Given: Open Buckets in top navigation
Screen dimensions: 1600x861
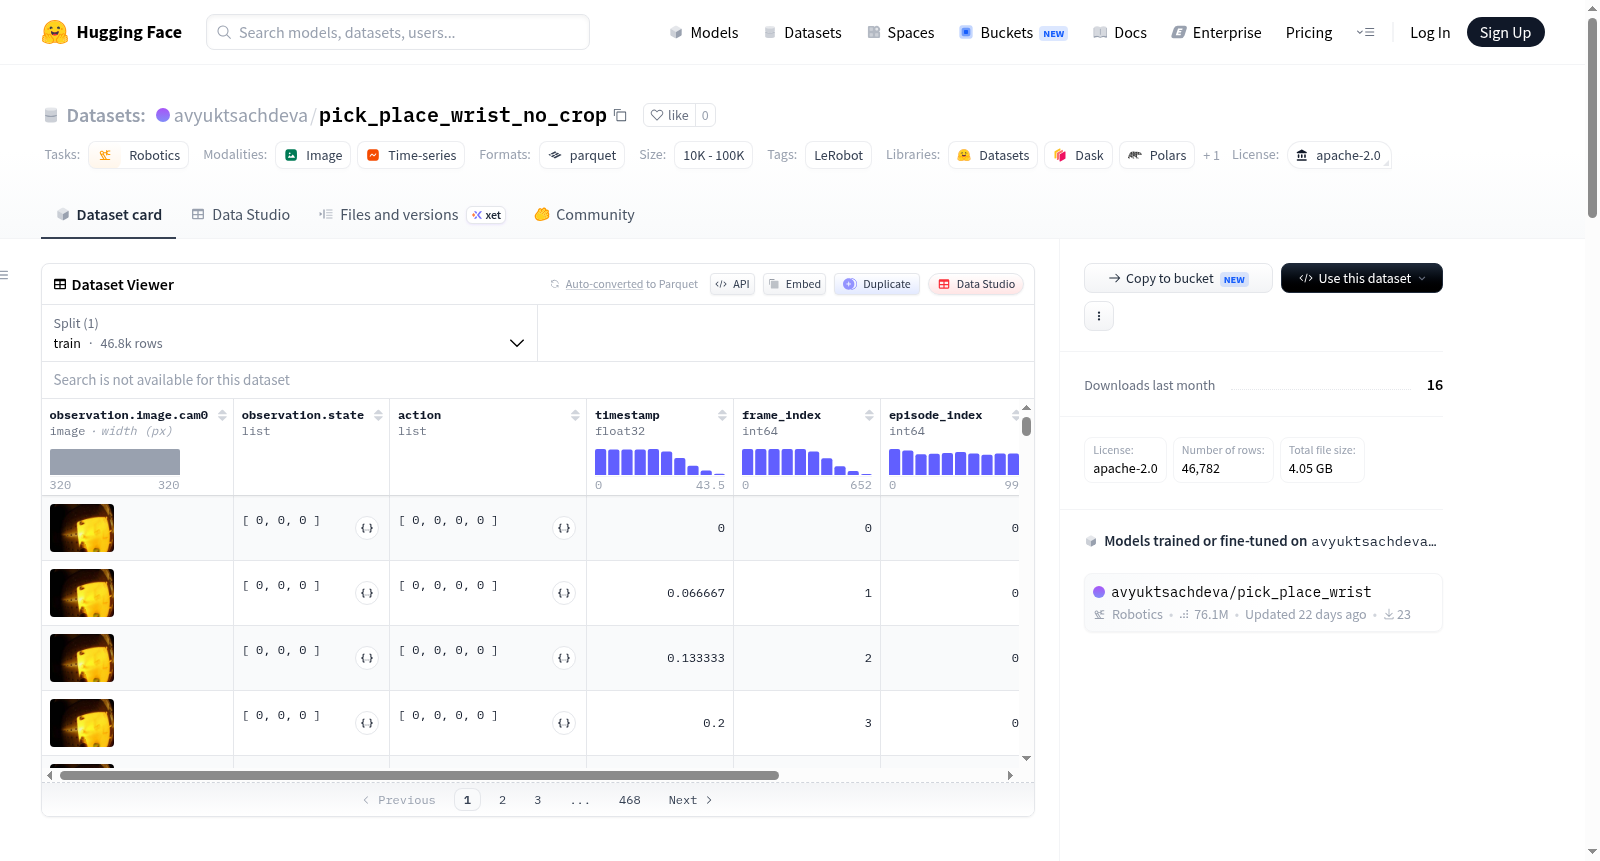Looking at the screenshot, I should [1013, 32].
